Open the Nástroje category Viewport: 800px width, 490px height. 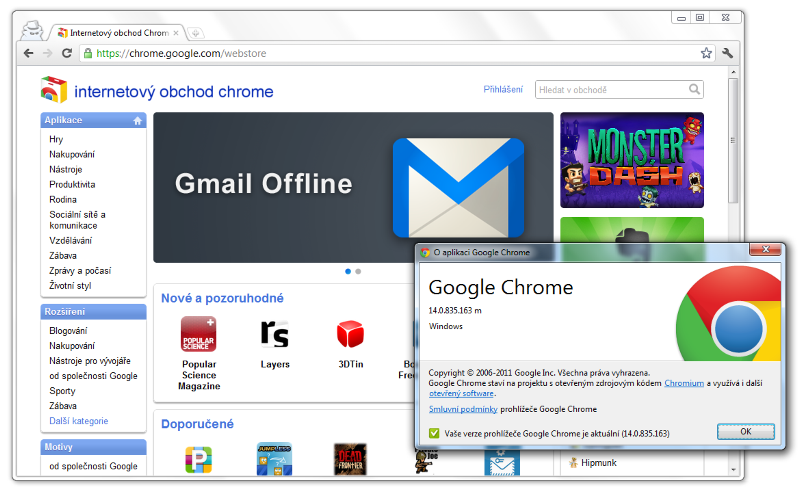click(65, 169)
